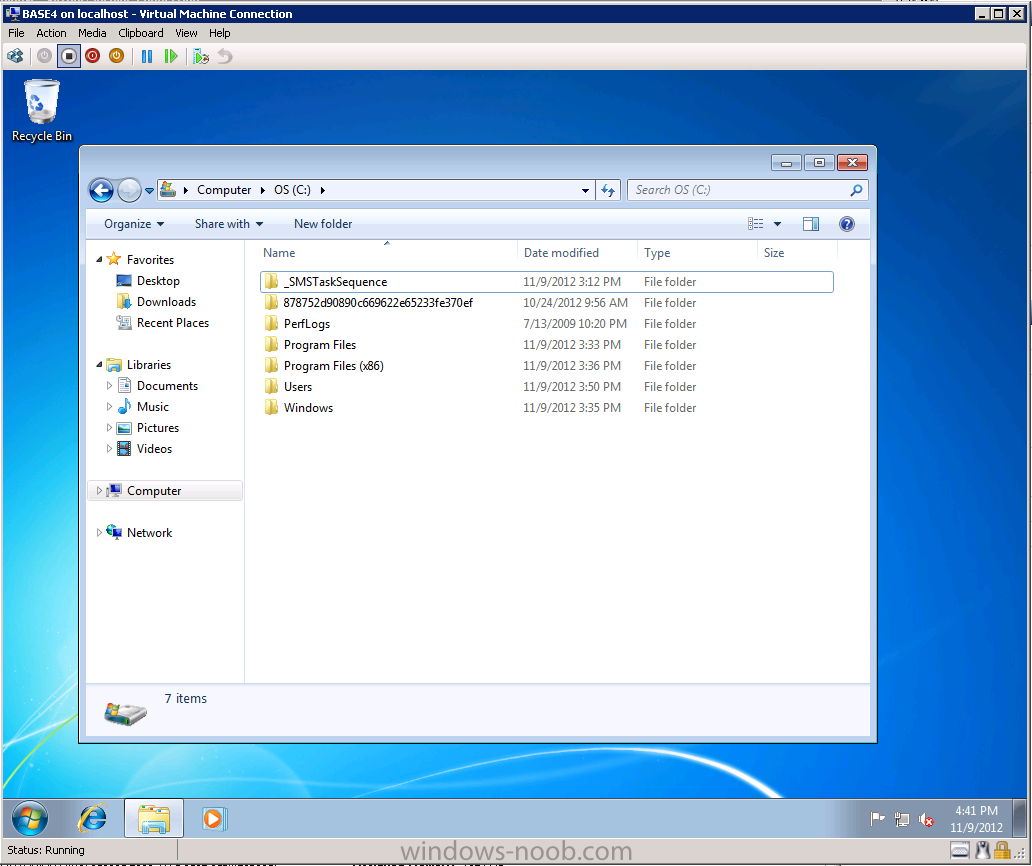Click Computer in the address bar
This screenshot has width=1032, height=866.
coord(224,190)
